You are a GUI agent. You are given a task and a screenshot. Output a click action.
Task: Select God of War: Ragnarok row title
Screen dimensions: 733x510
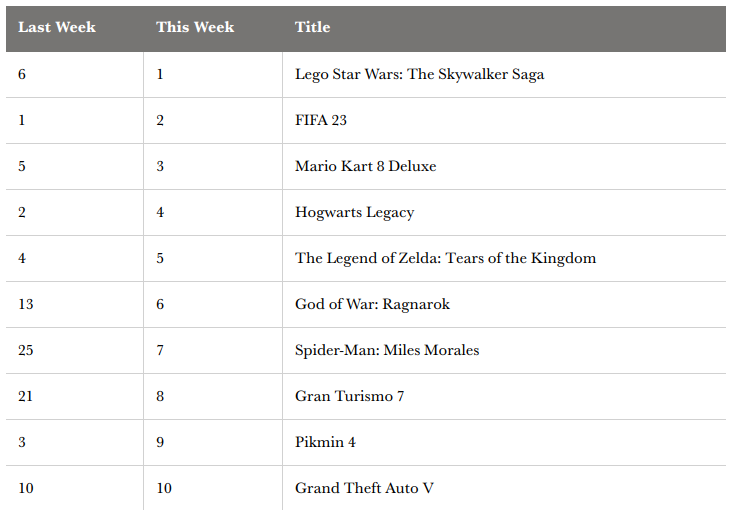point(372,304)
